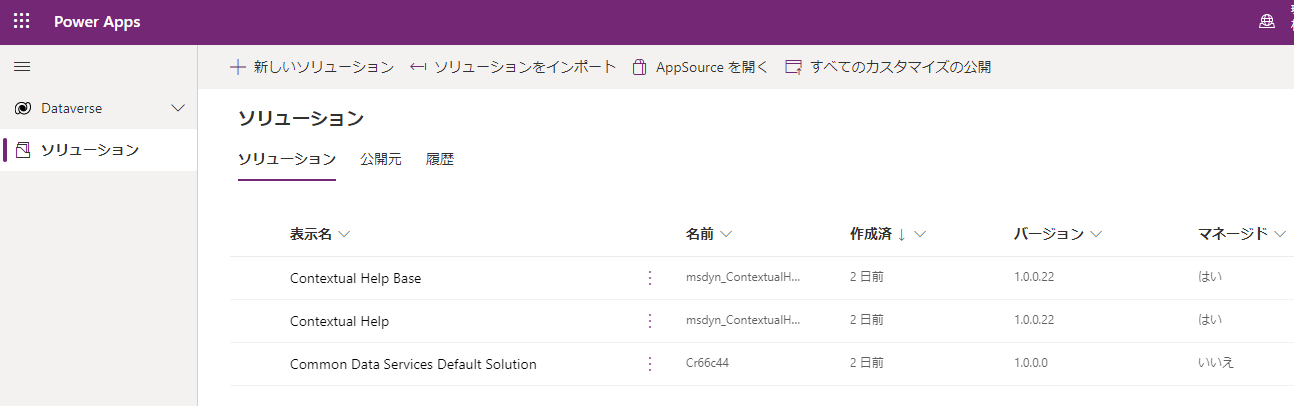Click 2 日前 in Common Data Services row
The image size is (1294, 406).
[867, 364]
